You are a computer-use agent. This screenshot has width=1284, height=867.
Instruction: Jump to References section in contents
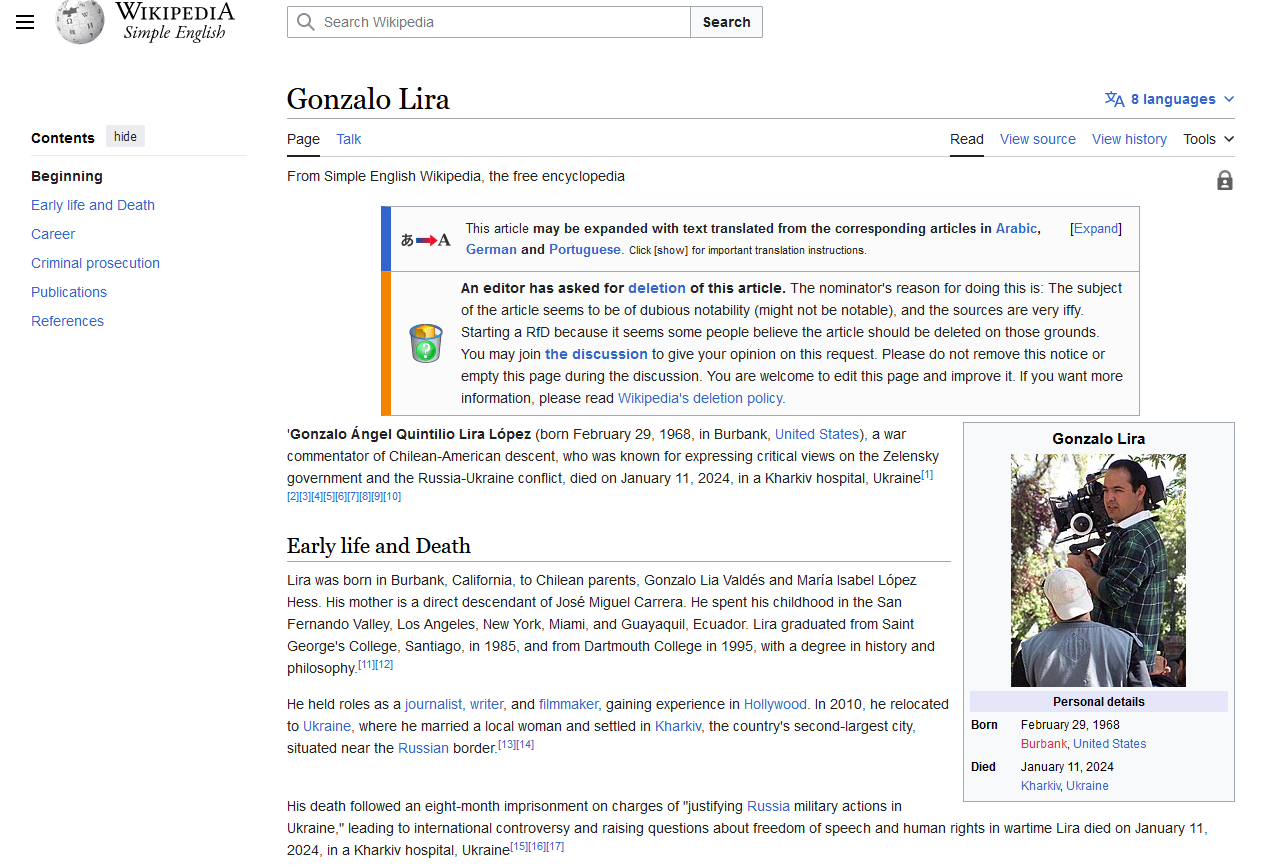(67, 321)
